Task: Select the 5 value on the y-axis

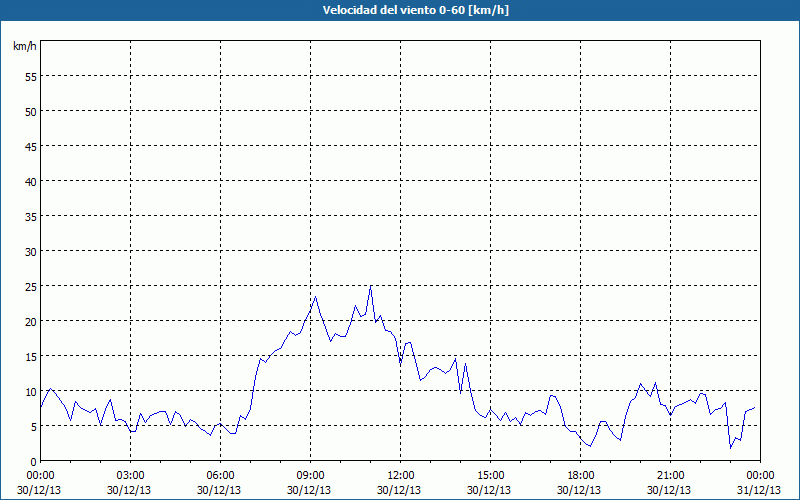Action: click(34, 427)
